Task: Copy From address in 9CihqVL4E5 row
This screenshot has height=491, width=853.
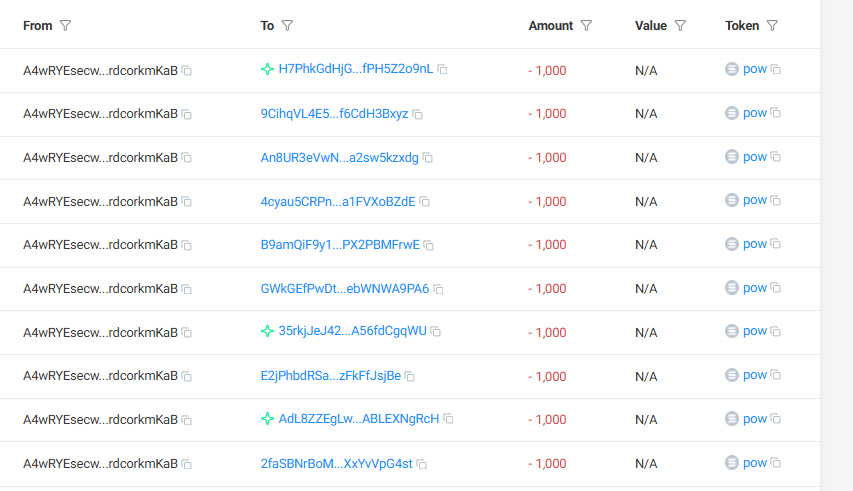Action: [187, 114]
